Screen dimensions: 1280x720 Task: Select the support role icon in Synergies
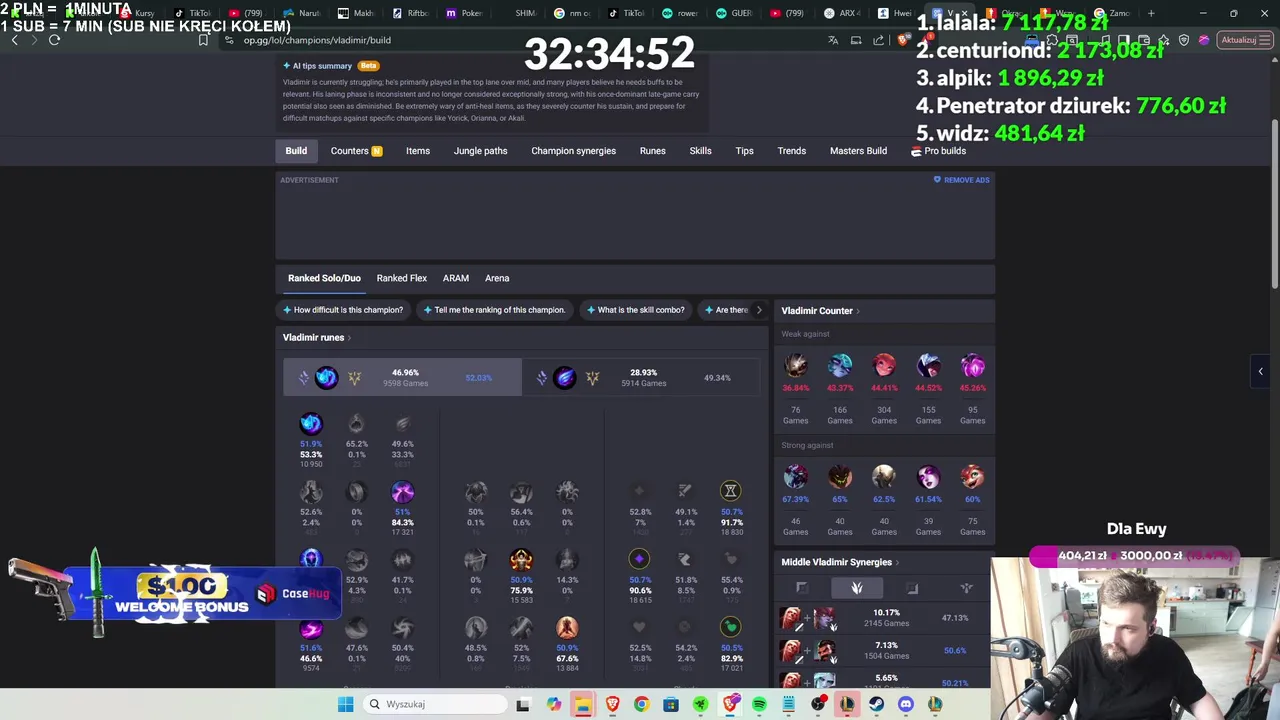[x=966, y=588]
